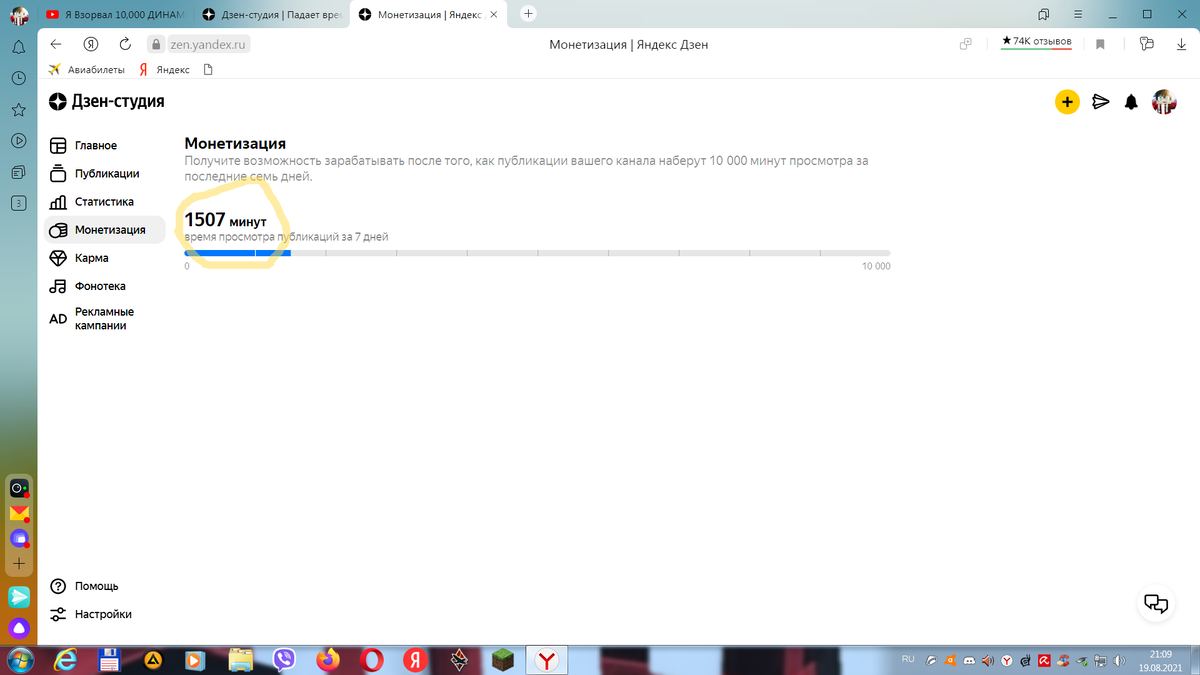The width and height of the screenshot is (1200, 675).
Task: Click the yellow plus create button
Action: (1067, 101)
